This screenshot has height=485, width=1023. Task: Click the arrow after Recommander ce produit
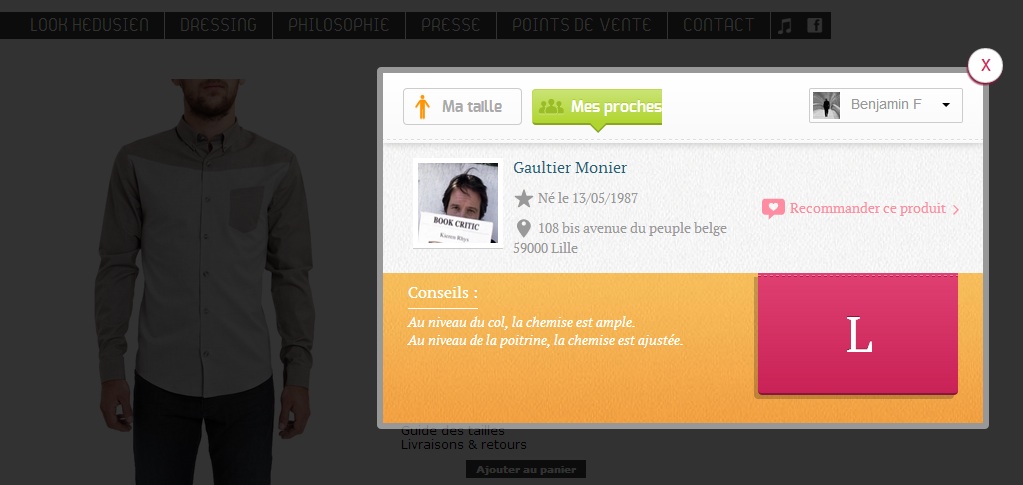pos(956,210)
